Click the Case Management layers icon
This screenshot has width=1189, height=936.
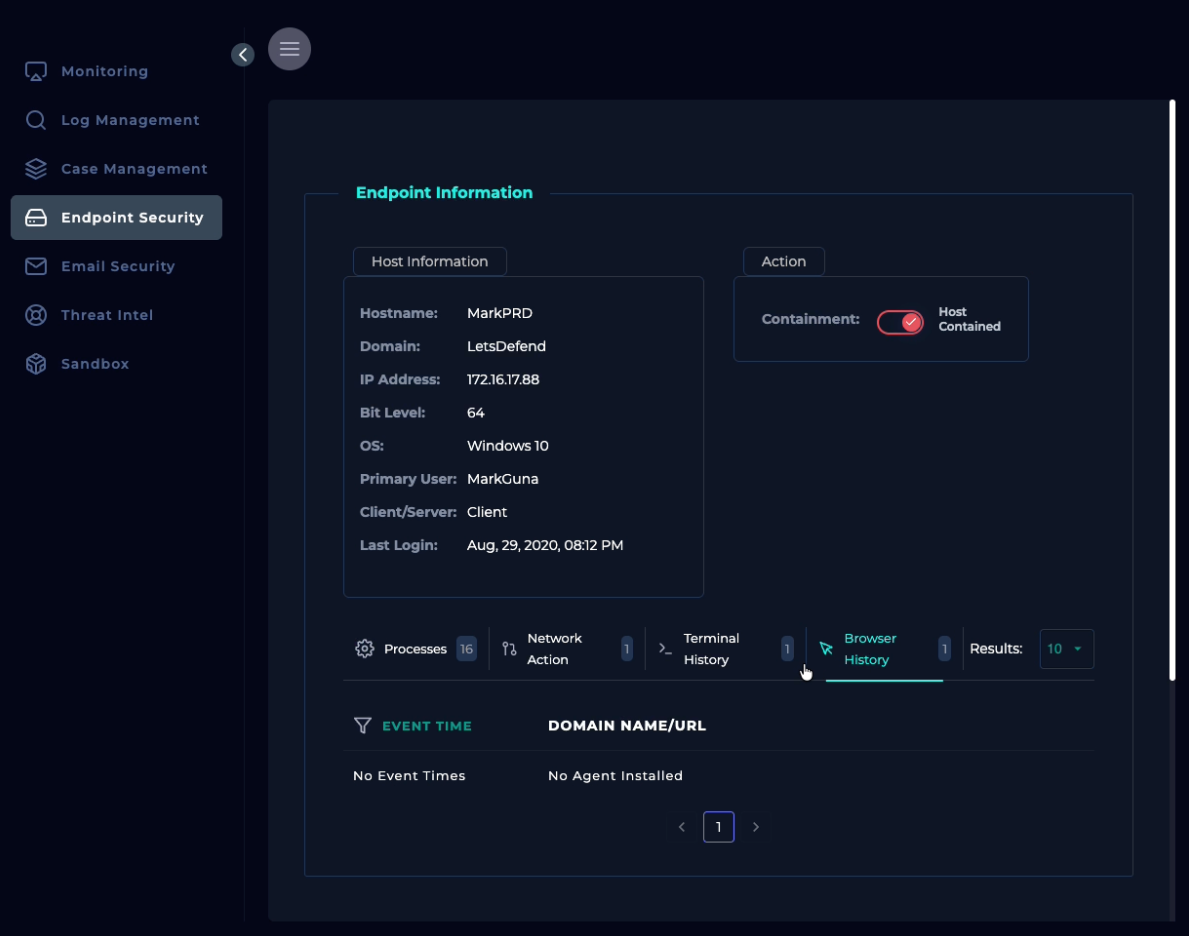point(36,169)
